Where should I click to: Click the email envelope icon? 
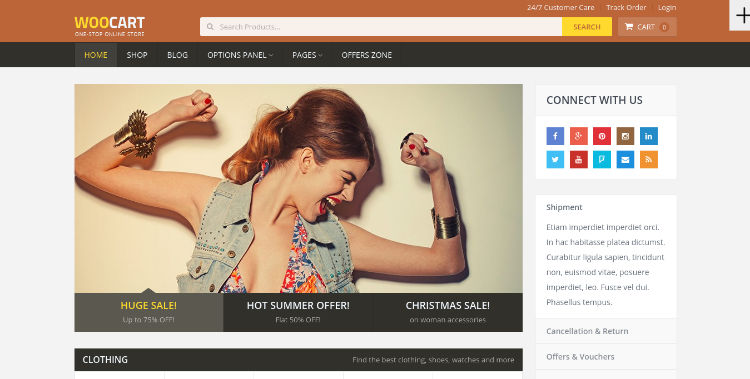(x=625, y=159)
